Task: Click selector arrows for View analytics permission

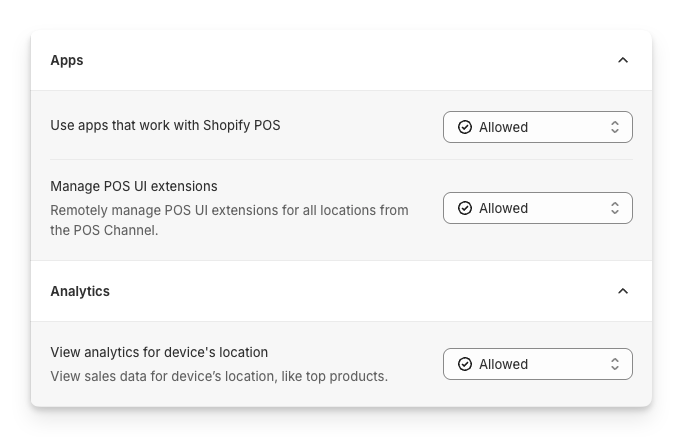Action: point(615,364)
